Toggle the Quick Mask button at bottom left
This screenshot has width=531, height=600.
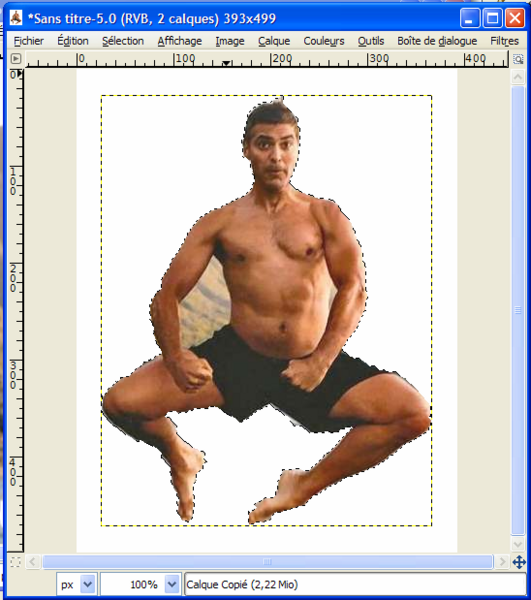(x=15, y=562)
